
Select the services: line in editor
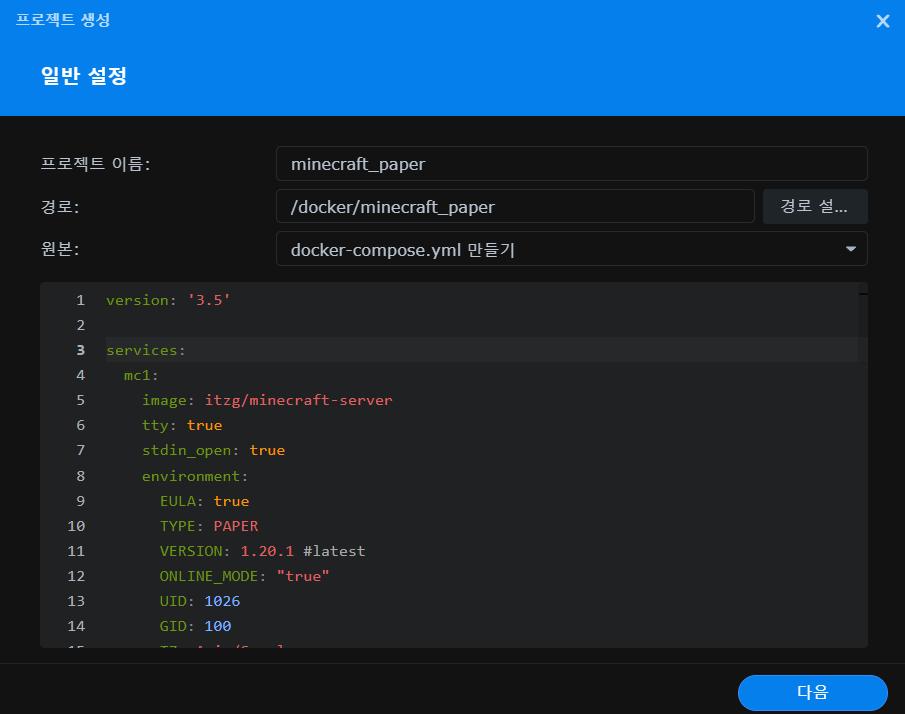pyautogui.click(x=146, y=350)
